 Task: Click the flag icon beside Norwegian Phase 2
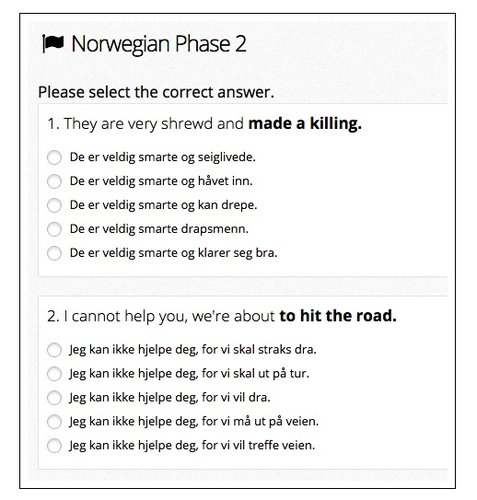point(53,44)
